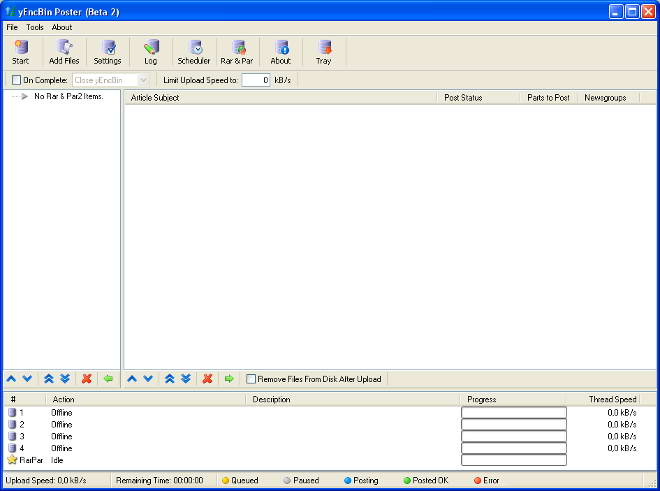The width and height of the screenshot is (660, 491).
Task: Launch the Rar & Par tool
Action: coord(237,52)
